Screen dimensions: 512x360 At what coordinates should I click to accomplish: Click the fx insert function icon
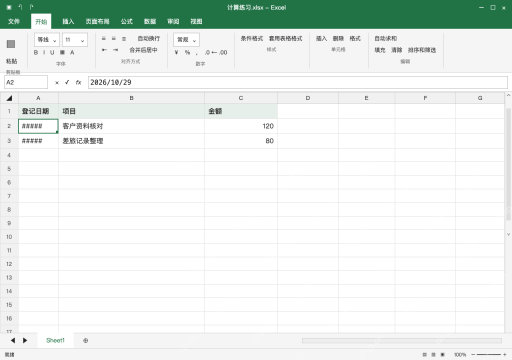pyautogui.click(x=78, y=82)
